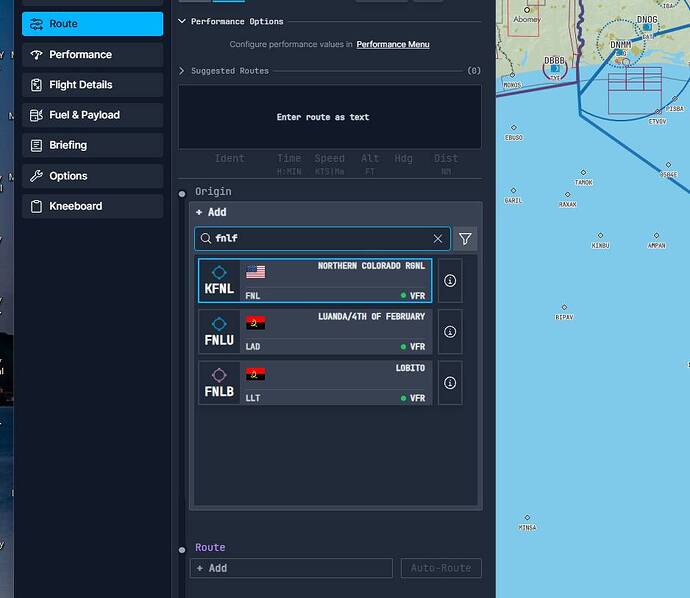Click the RAXAK waypoint on map

pos(568,194)
